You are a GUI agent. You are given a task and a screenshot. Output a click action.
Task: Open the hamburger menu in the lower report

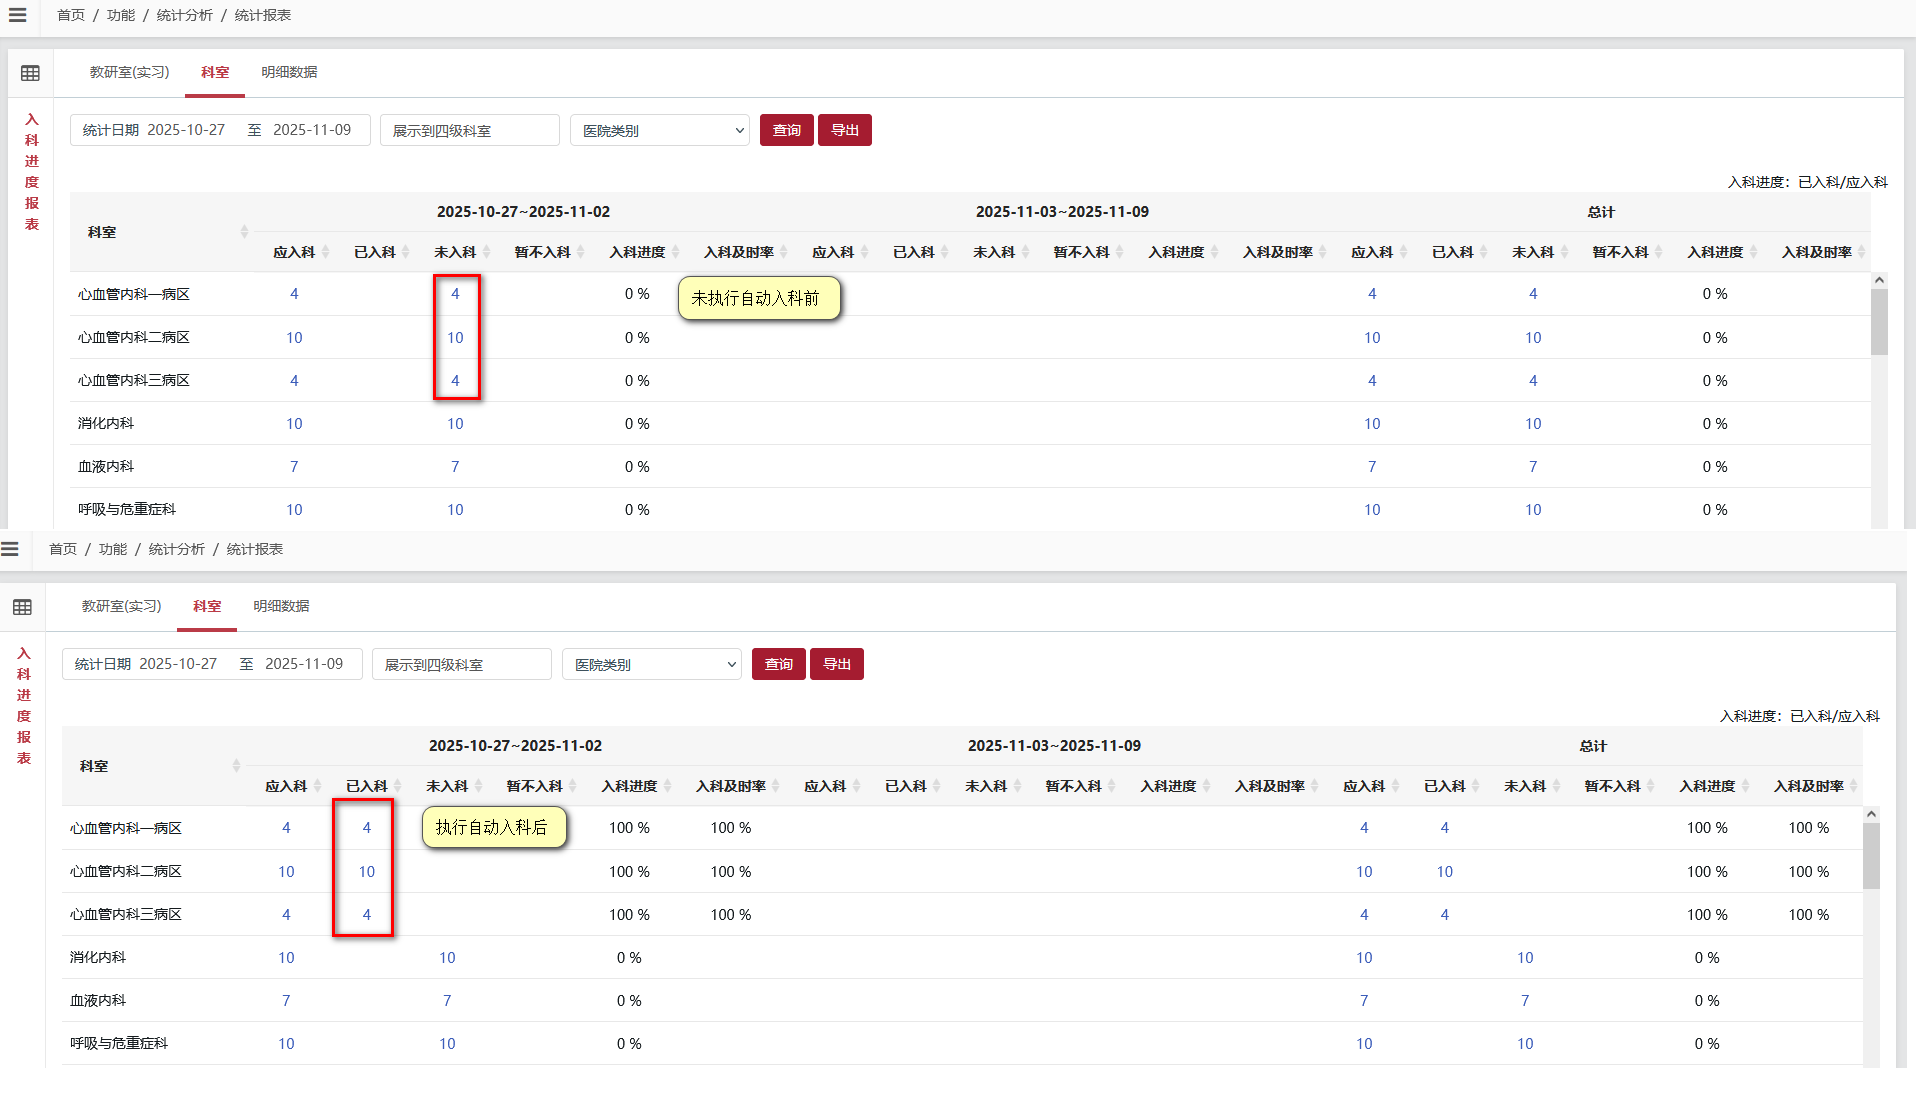point(10,549)
